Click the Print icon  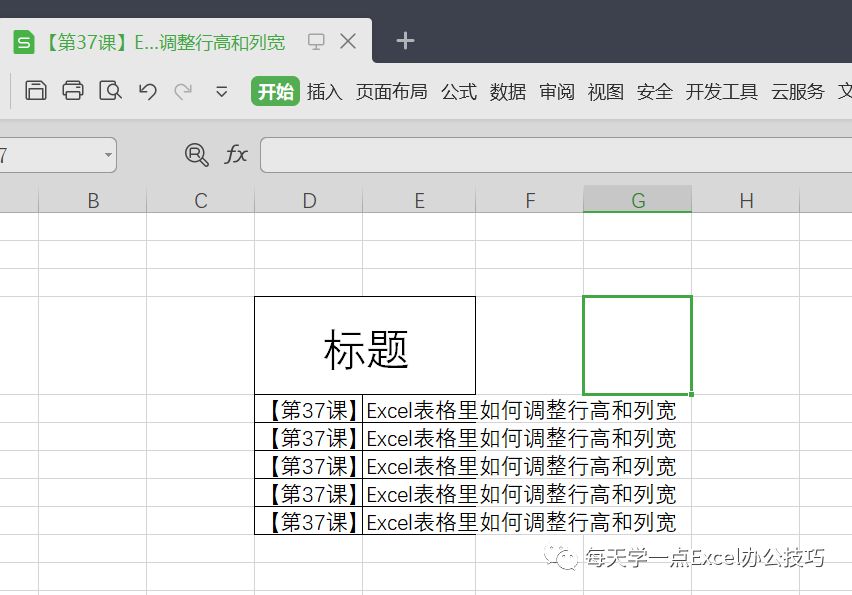(73, 91)
